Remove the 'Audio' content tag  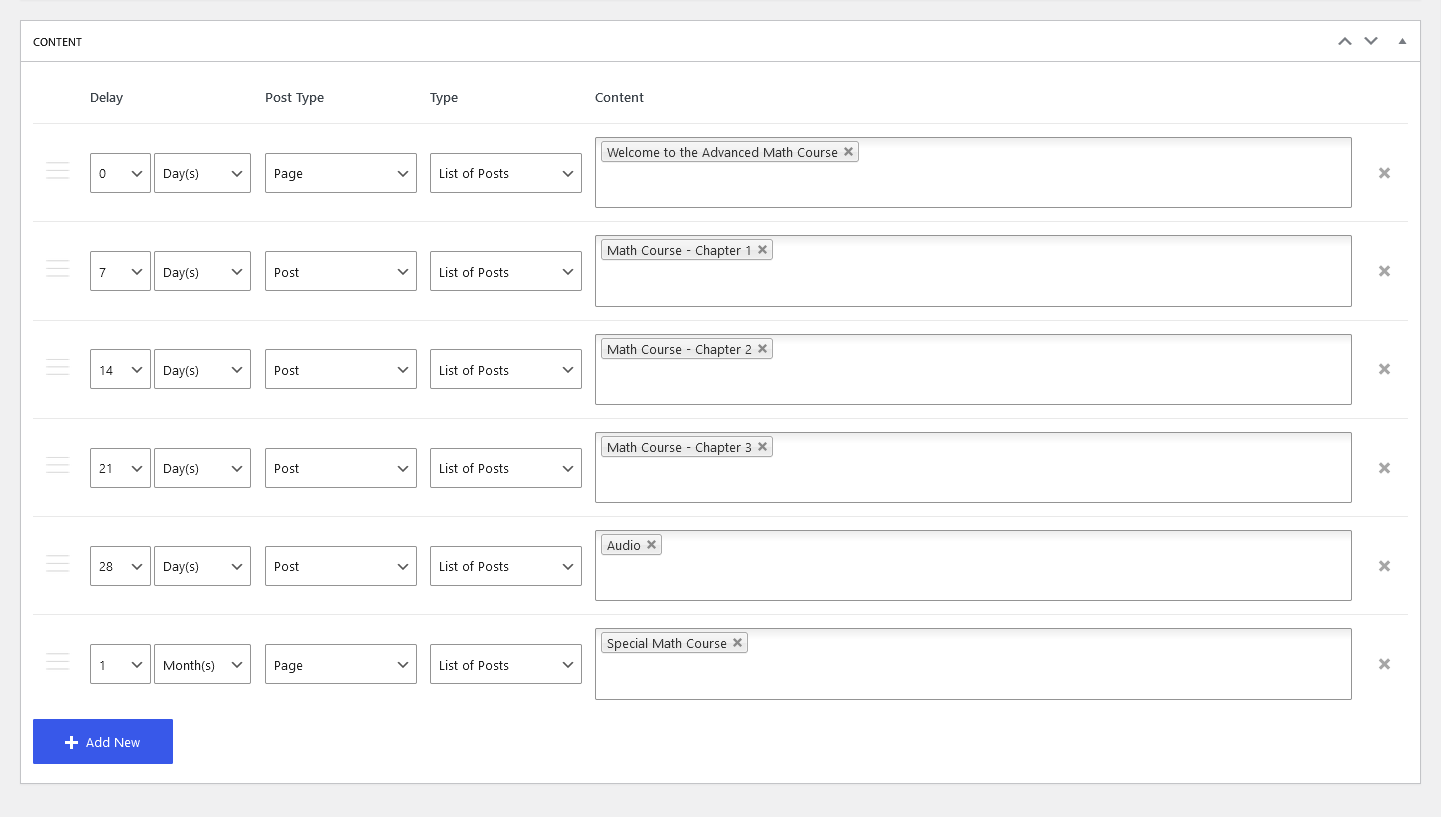(651, 545)
